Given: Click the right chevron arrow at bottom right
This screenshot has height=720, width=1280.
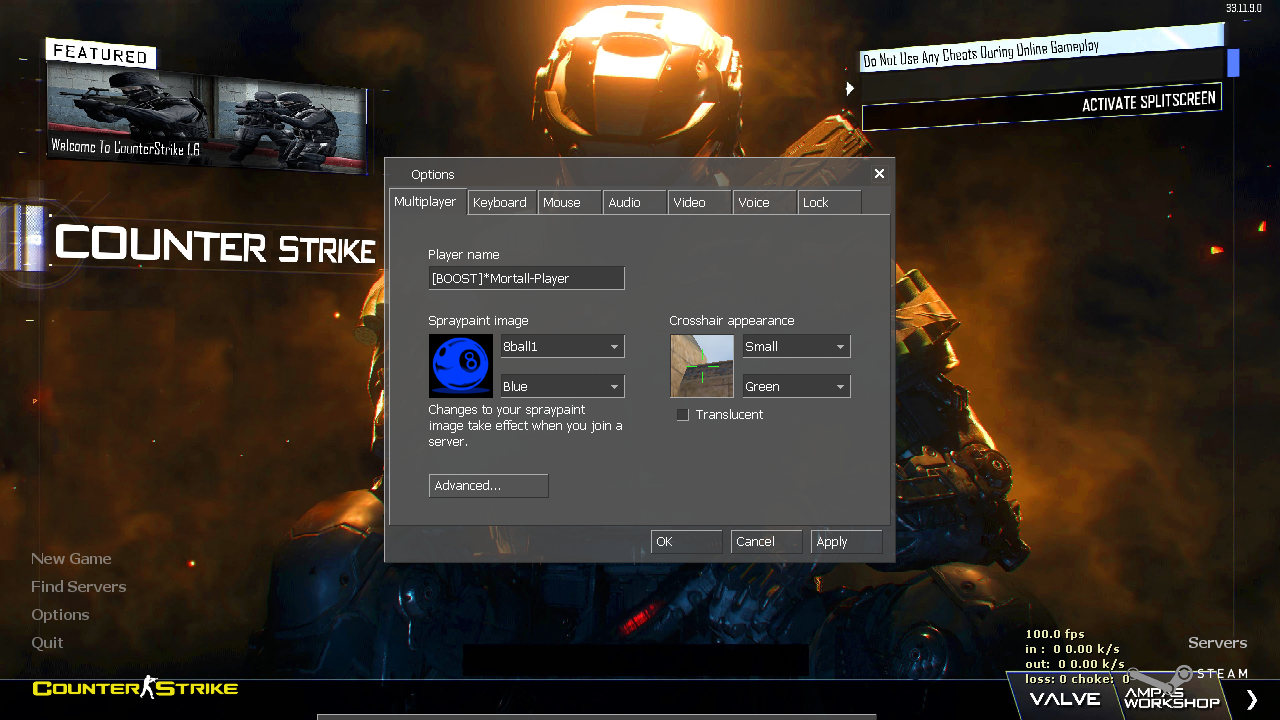Looking at the screenshot, I should point(1251,699).
